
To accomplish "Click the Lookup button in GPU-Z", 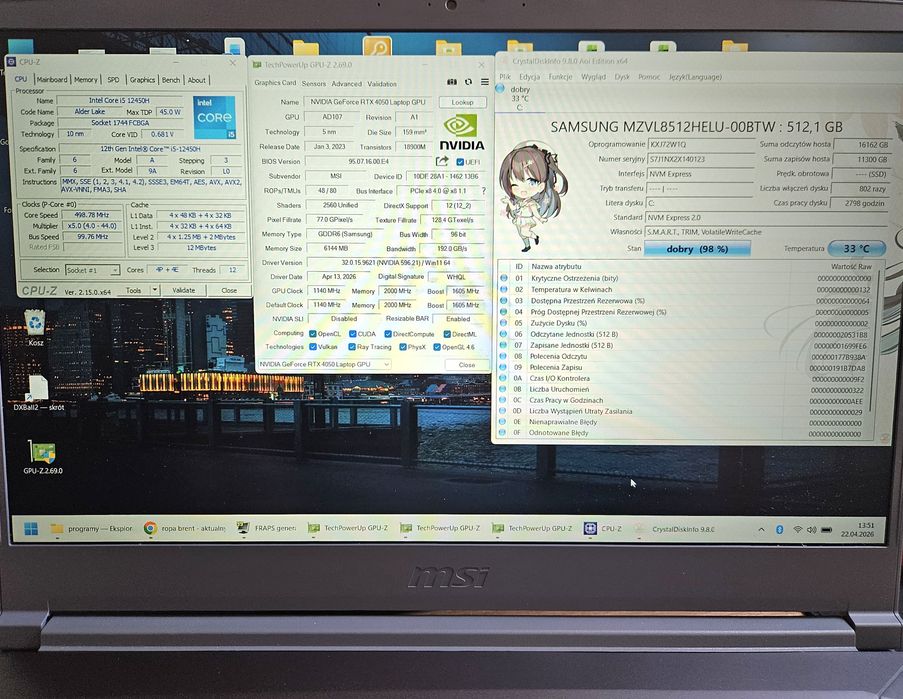I will coord(462,102).
